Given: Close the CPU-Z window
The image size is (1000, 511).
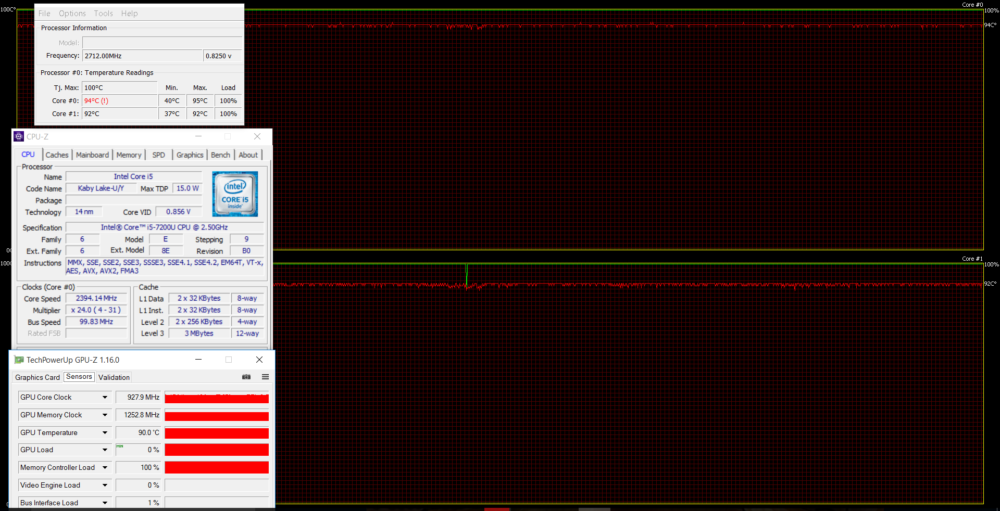Looking at the screenshot, I should click(x=257, y=137).
